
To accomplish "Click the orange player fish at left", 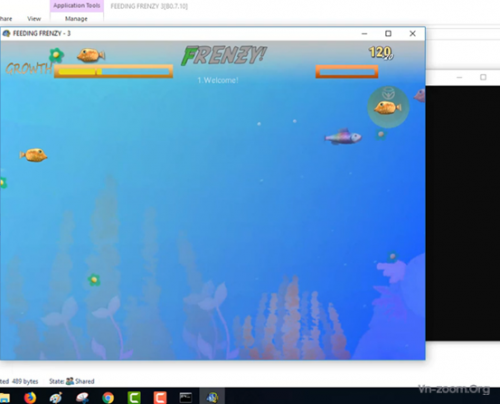I will (x=33, y=155).
